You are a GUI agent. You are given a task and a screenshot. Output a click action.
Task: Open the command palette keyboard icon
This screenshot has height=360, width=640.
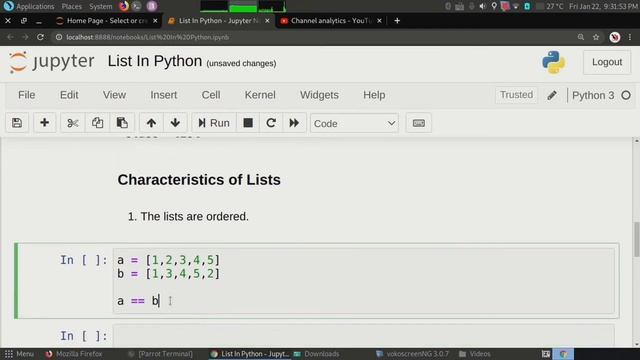click(x=419, y=123)
